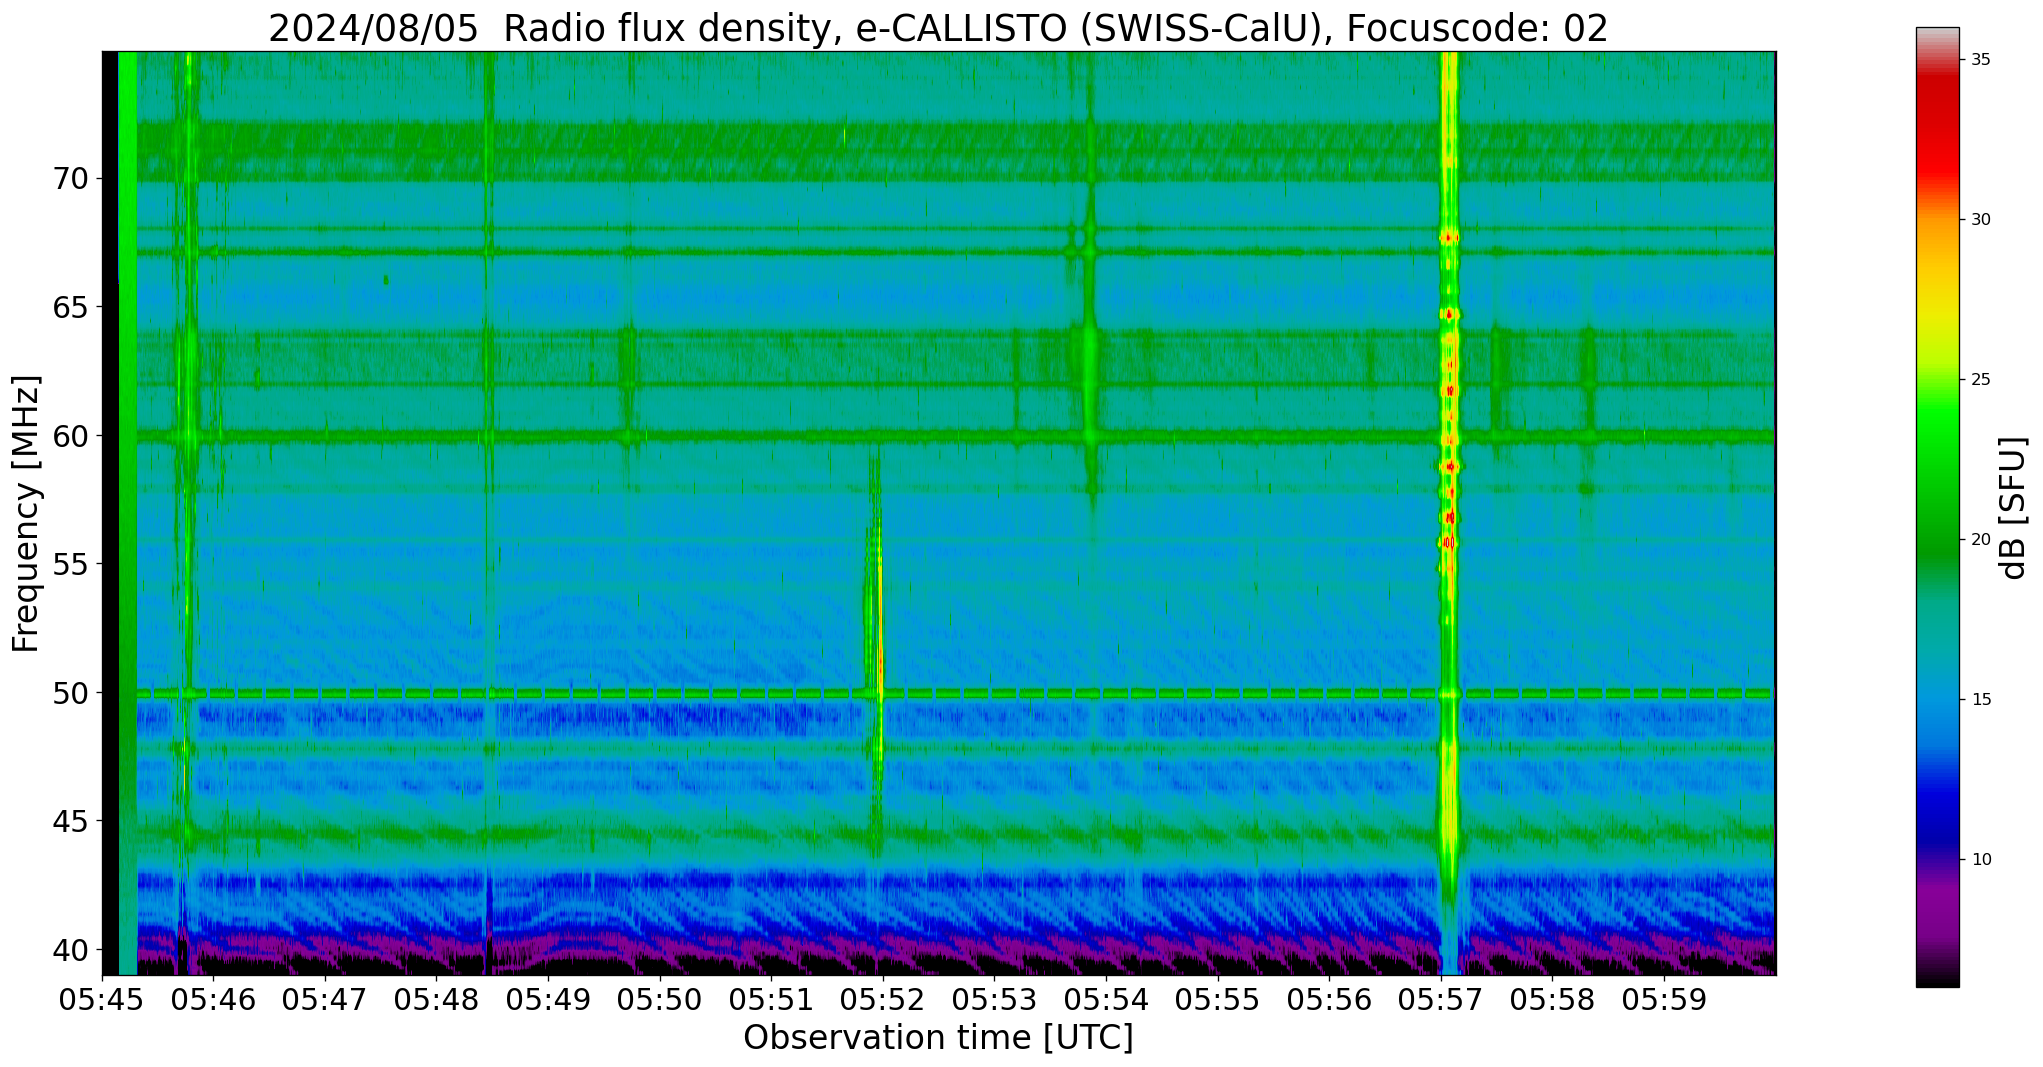Click the colorbar tick label 25
This screenshot has width=2043, height=1067.
click(x=1981, y=379)
